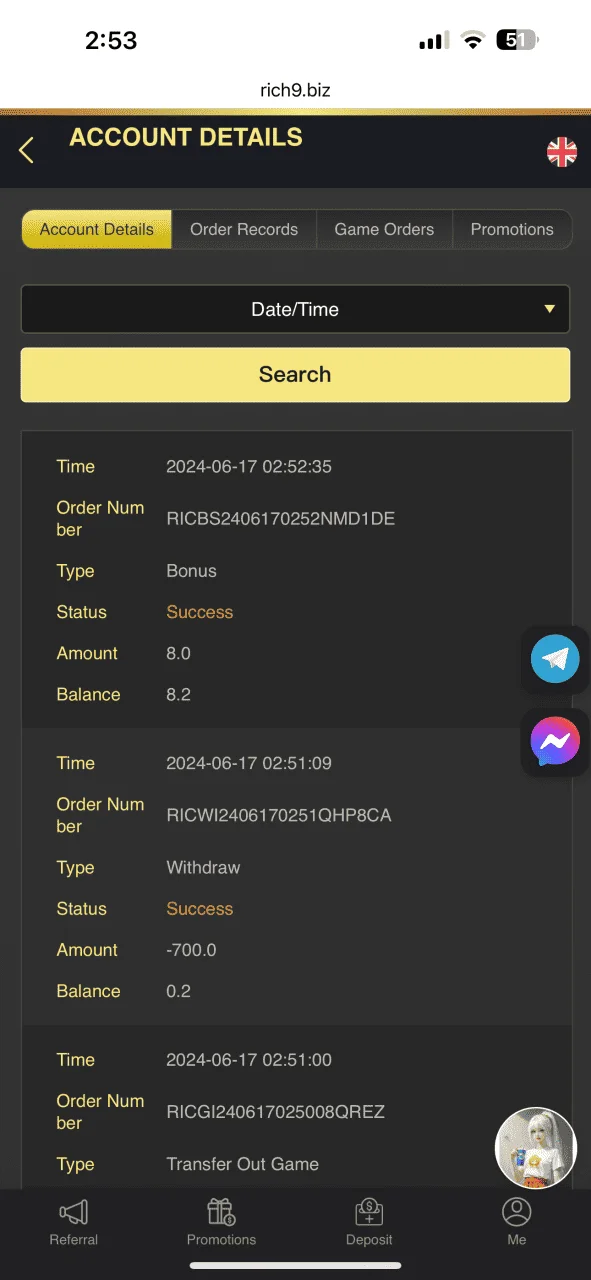Tap the battery indicator in status bar
Screen dimensions: 591x1280
[x=518, y=41]
